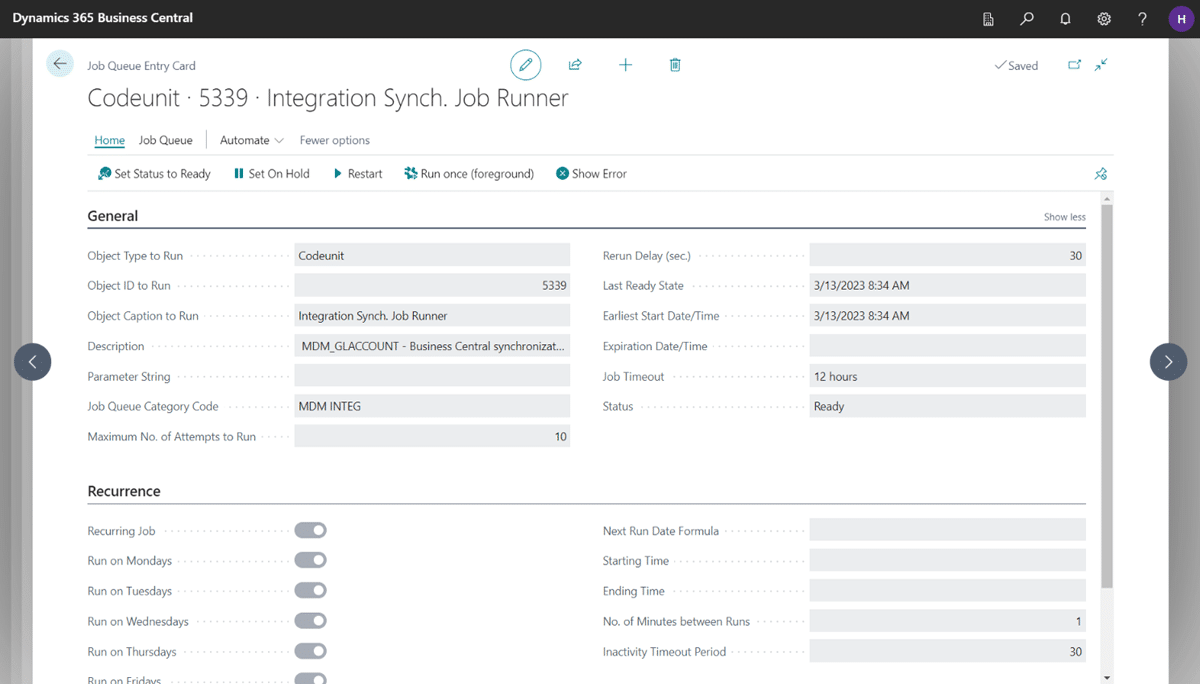Click Object Caption to Run field
1200x684 pixels.
(x=432, y=315)
